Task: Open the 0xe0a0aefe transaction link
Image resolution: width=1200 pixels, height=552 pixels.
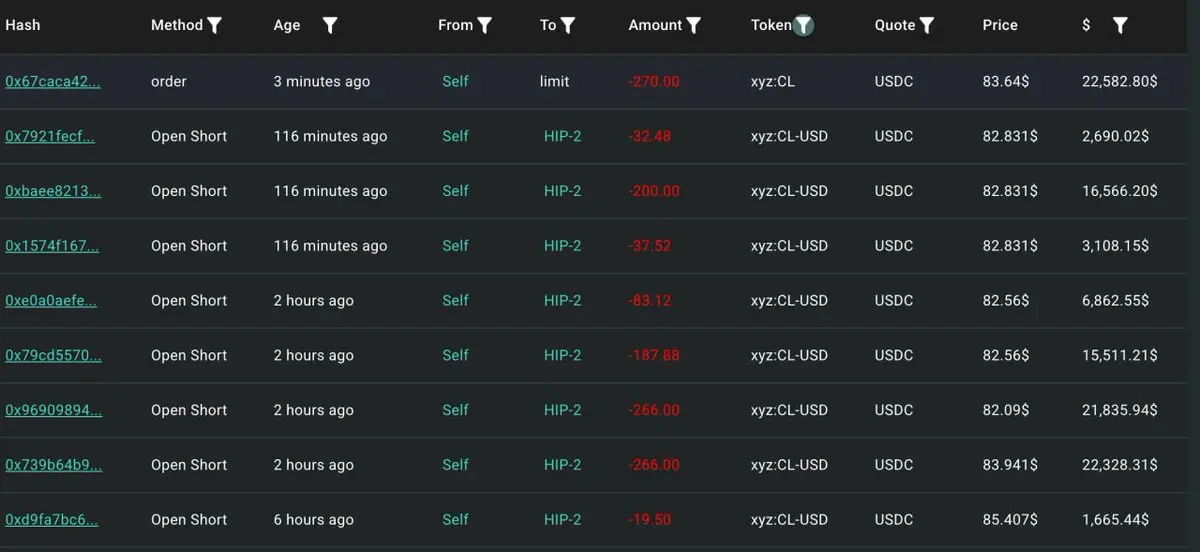Action: pyautogui.click(x=51, y=301)
